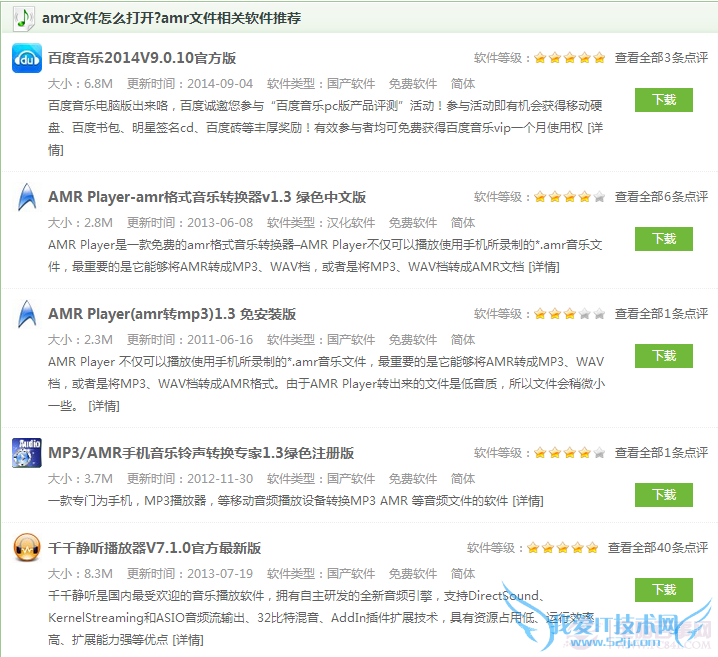Click star rating of MP3/AMR 转换专家
The width and height of the screenshot is (718, 657).
pyautogui.click(x=570, y=453)
